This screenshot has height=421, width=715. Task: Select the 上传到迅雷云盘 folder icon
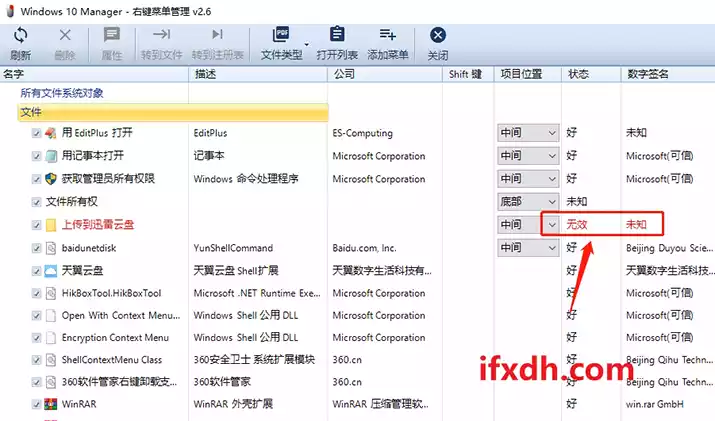(51, 225)
